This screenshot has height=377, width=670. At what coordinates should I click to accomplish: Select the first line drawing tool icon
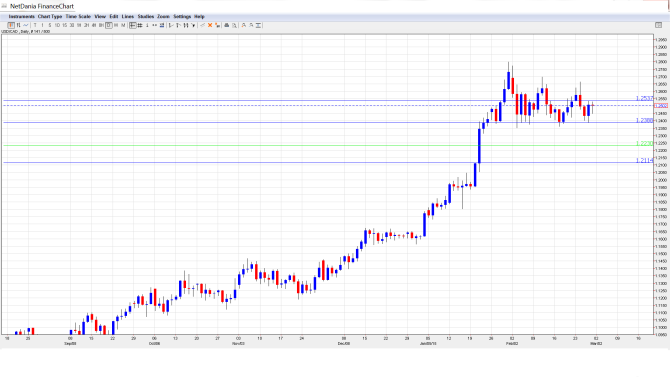tap(171, 26)
